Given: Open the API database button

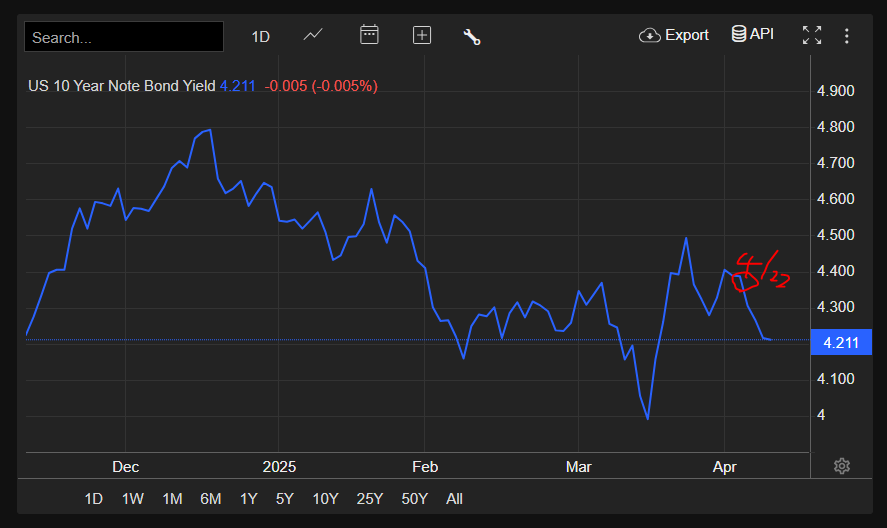Looking at the screenshot, I should 753,35.
